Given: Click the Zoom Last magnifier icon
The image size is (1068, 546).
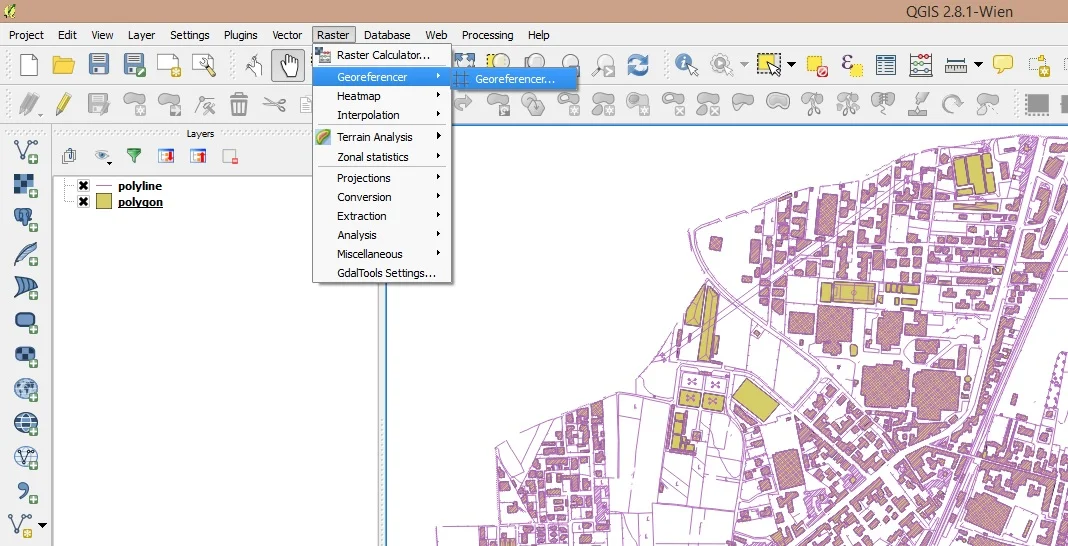Looking at the screenshot, I should click(603, 65).
